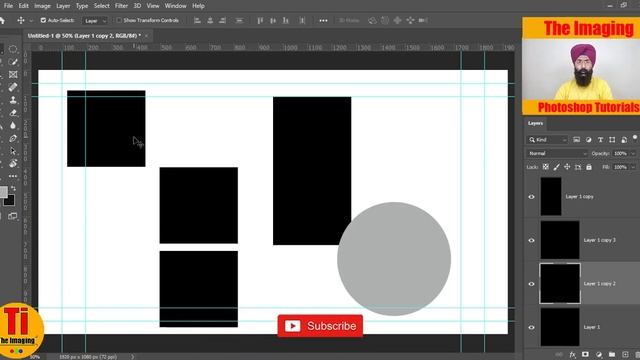
Task: Open the Fill slider dropdown arrow
Action: (633, 167)
